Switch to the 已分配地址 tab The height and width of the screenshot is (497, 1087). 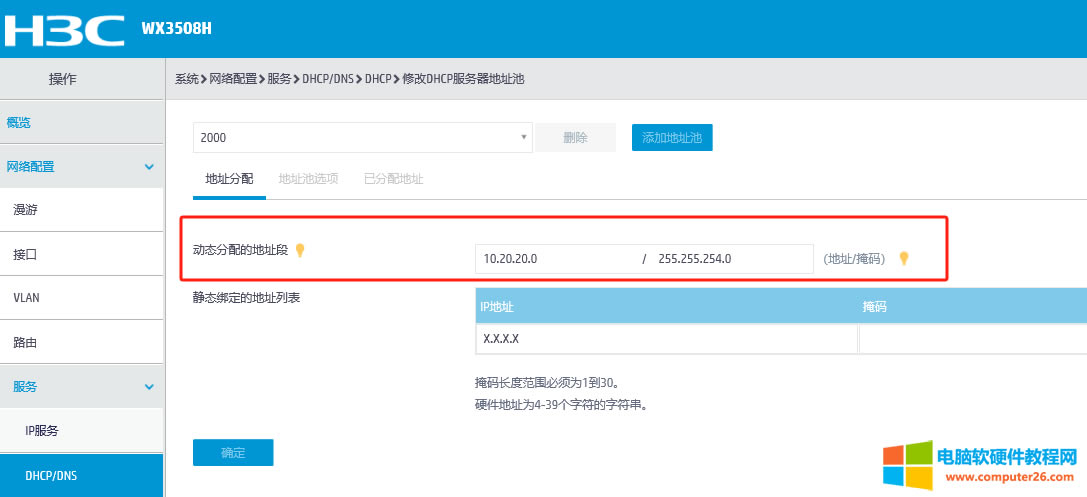[x=393, y=179]
